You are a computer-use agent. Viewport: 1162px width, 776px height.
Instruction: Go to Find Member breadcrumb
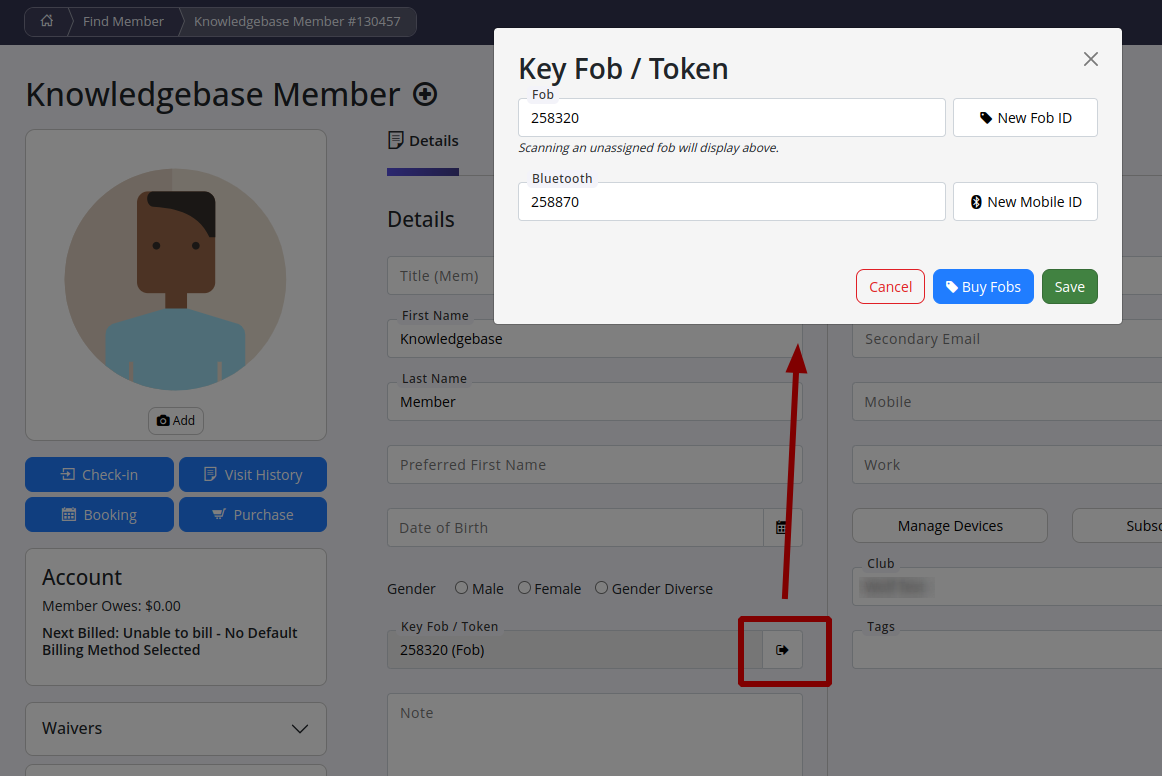pos(123,21)
